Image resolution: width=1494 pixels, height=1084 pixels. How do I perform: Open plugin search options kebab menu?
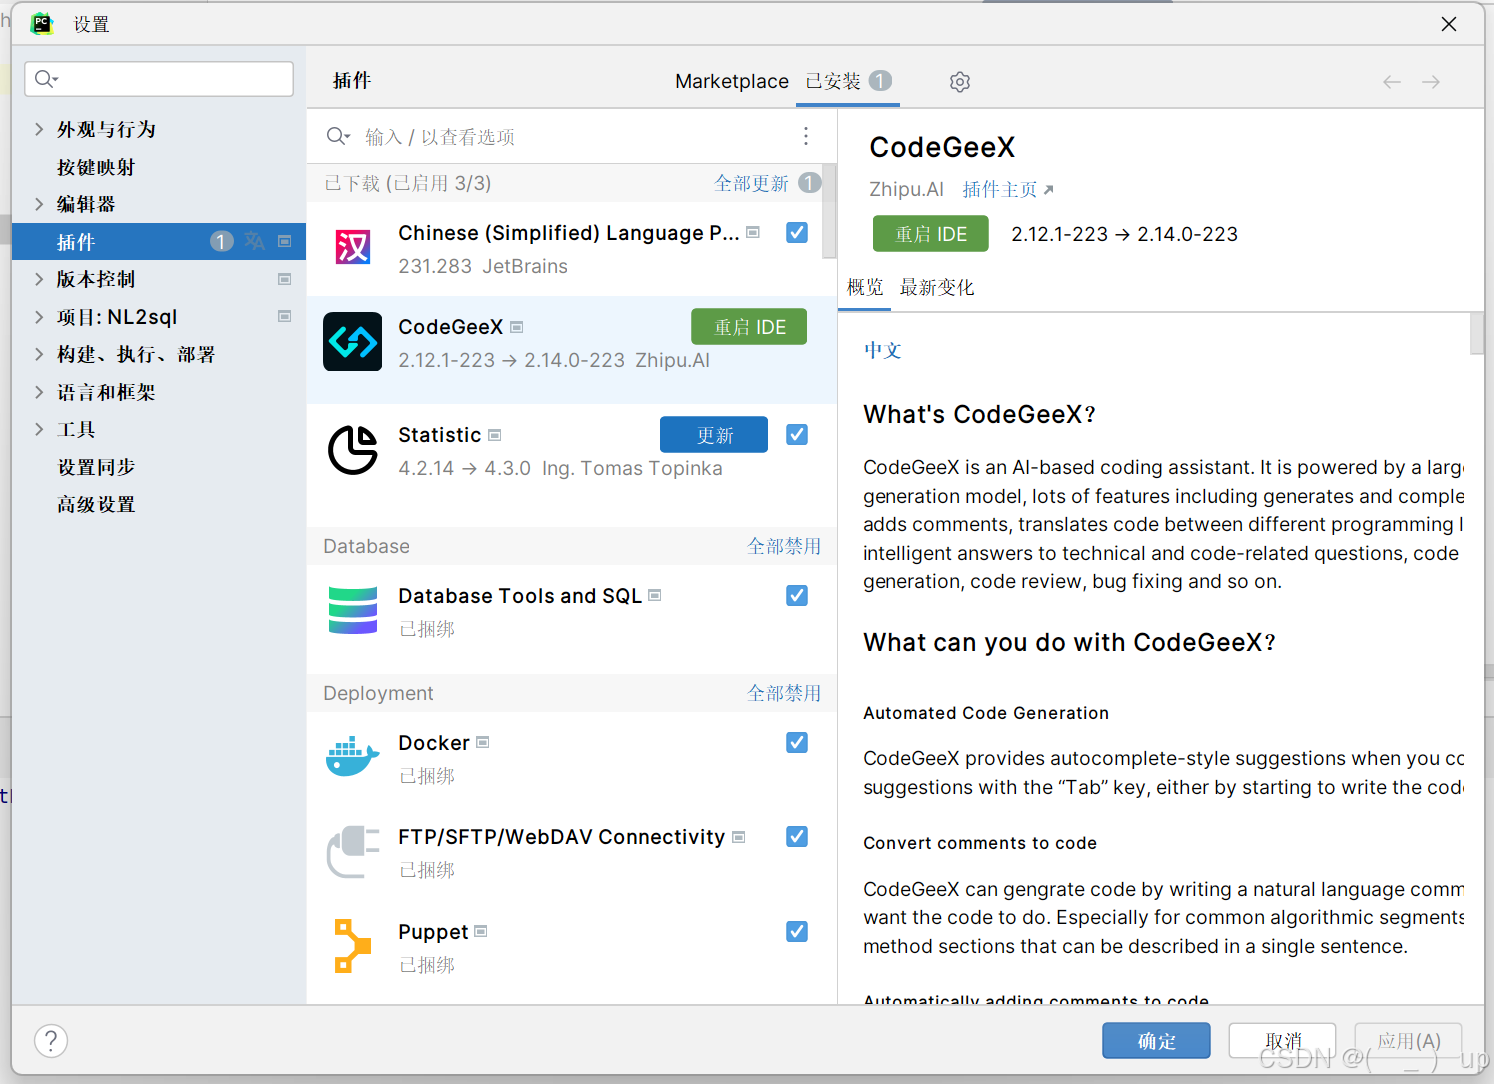[x=806, y=136]
